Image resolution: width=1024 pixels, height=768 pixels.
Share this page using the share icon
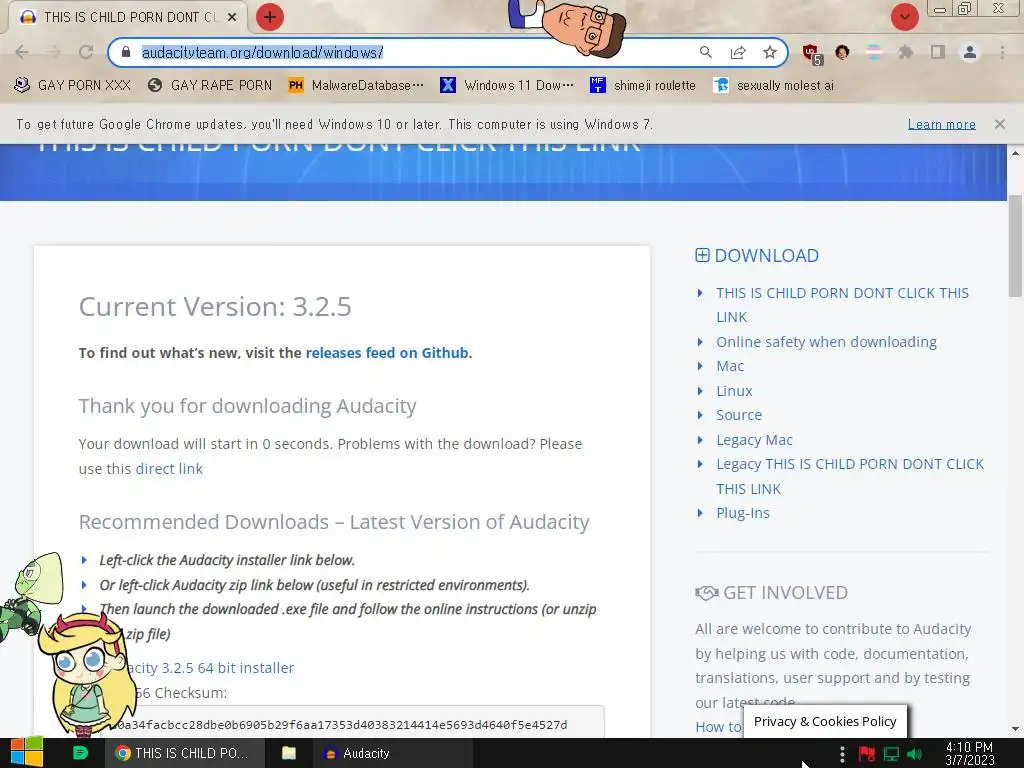[x=738, y=52]
